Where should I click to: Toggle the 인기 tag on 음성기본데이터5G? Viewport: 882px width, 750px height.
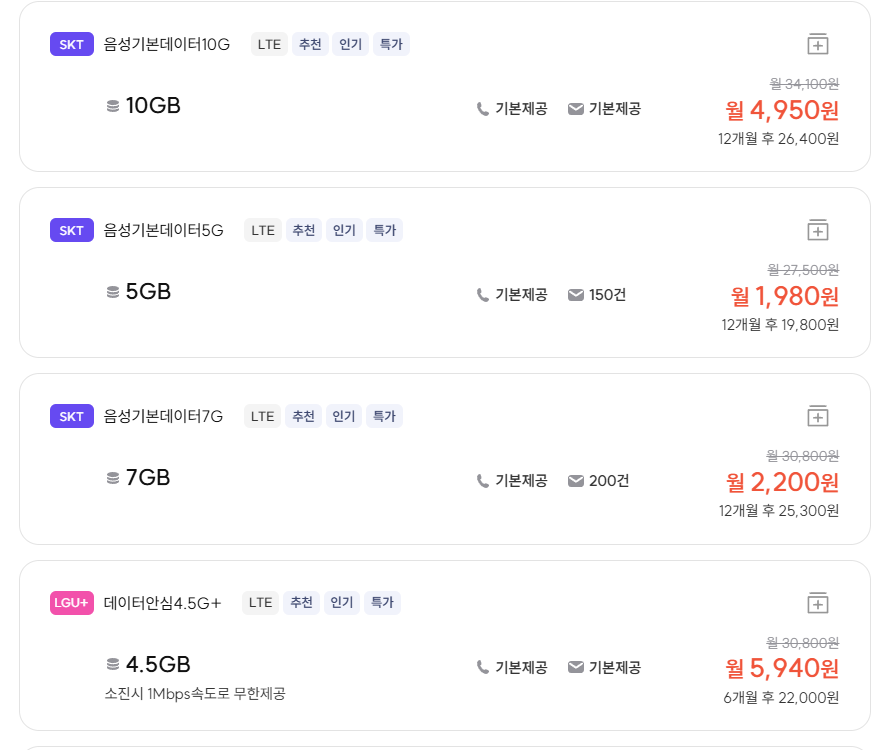[x=344, y=230]
